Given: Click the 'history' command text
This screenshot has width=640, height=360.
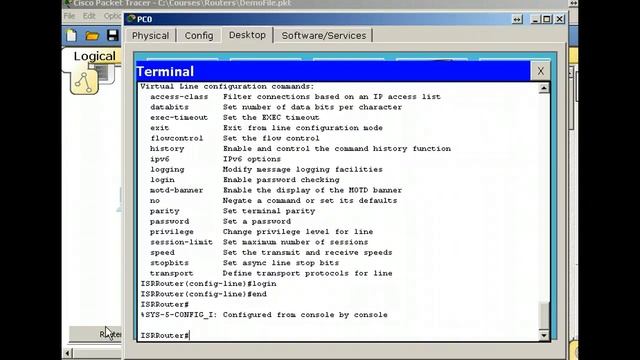Looking at the screenshot, I should 167,149.
